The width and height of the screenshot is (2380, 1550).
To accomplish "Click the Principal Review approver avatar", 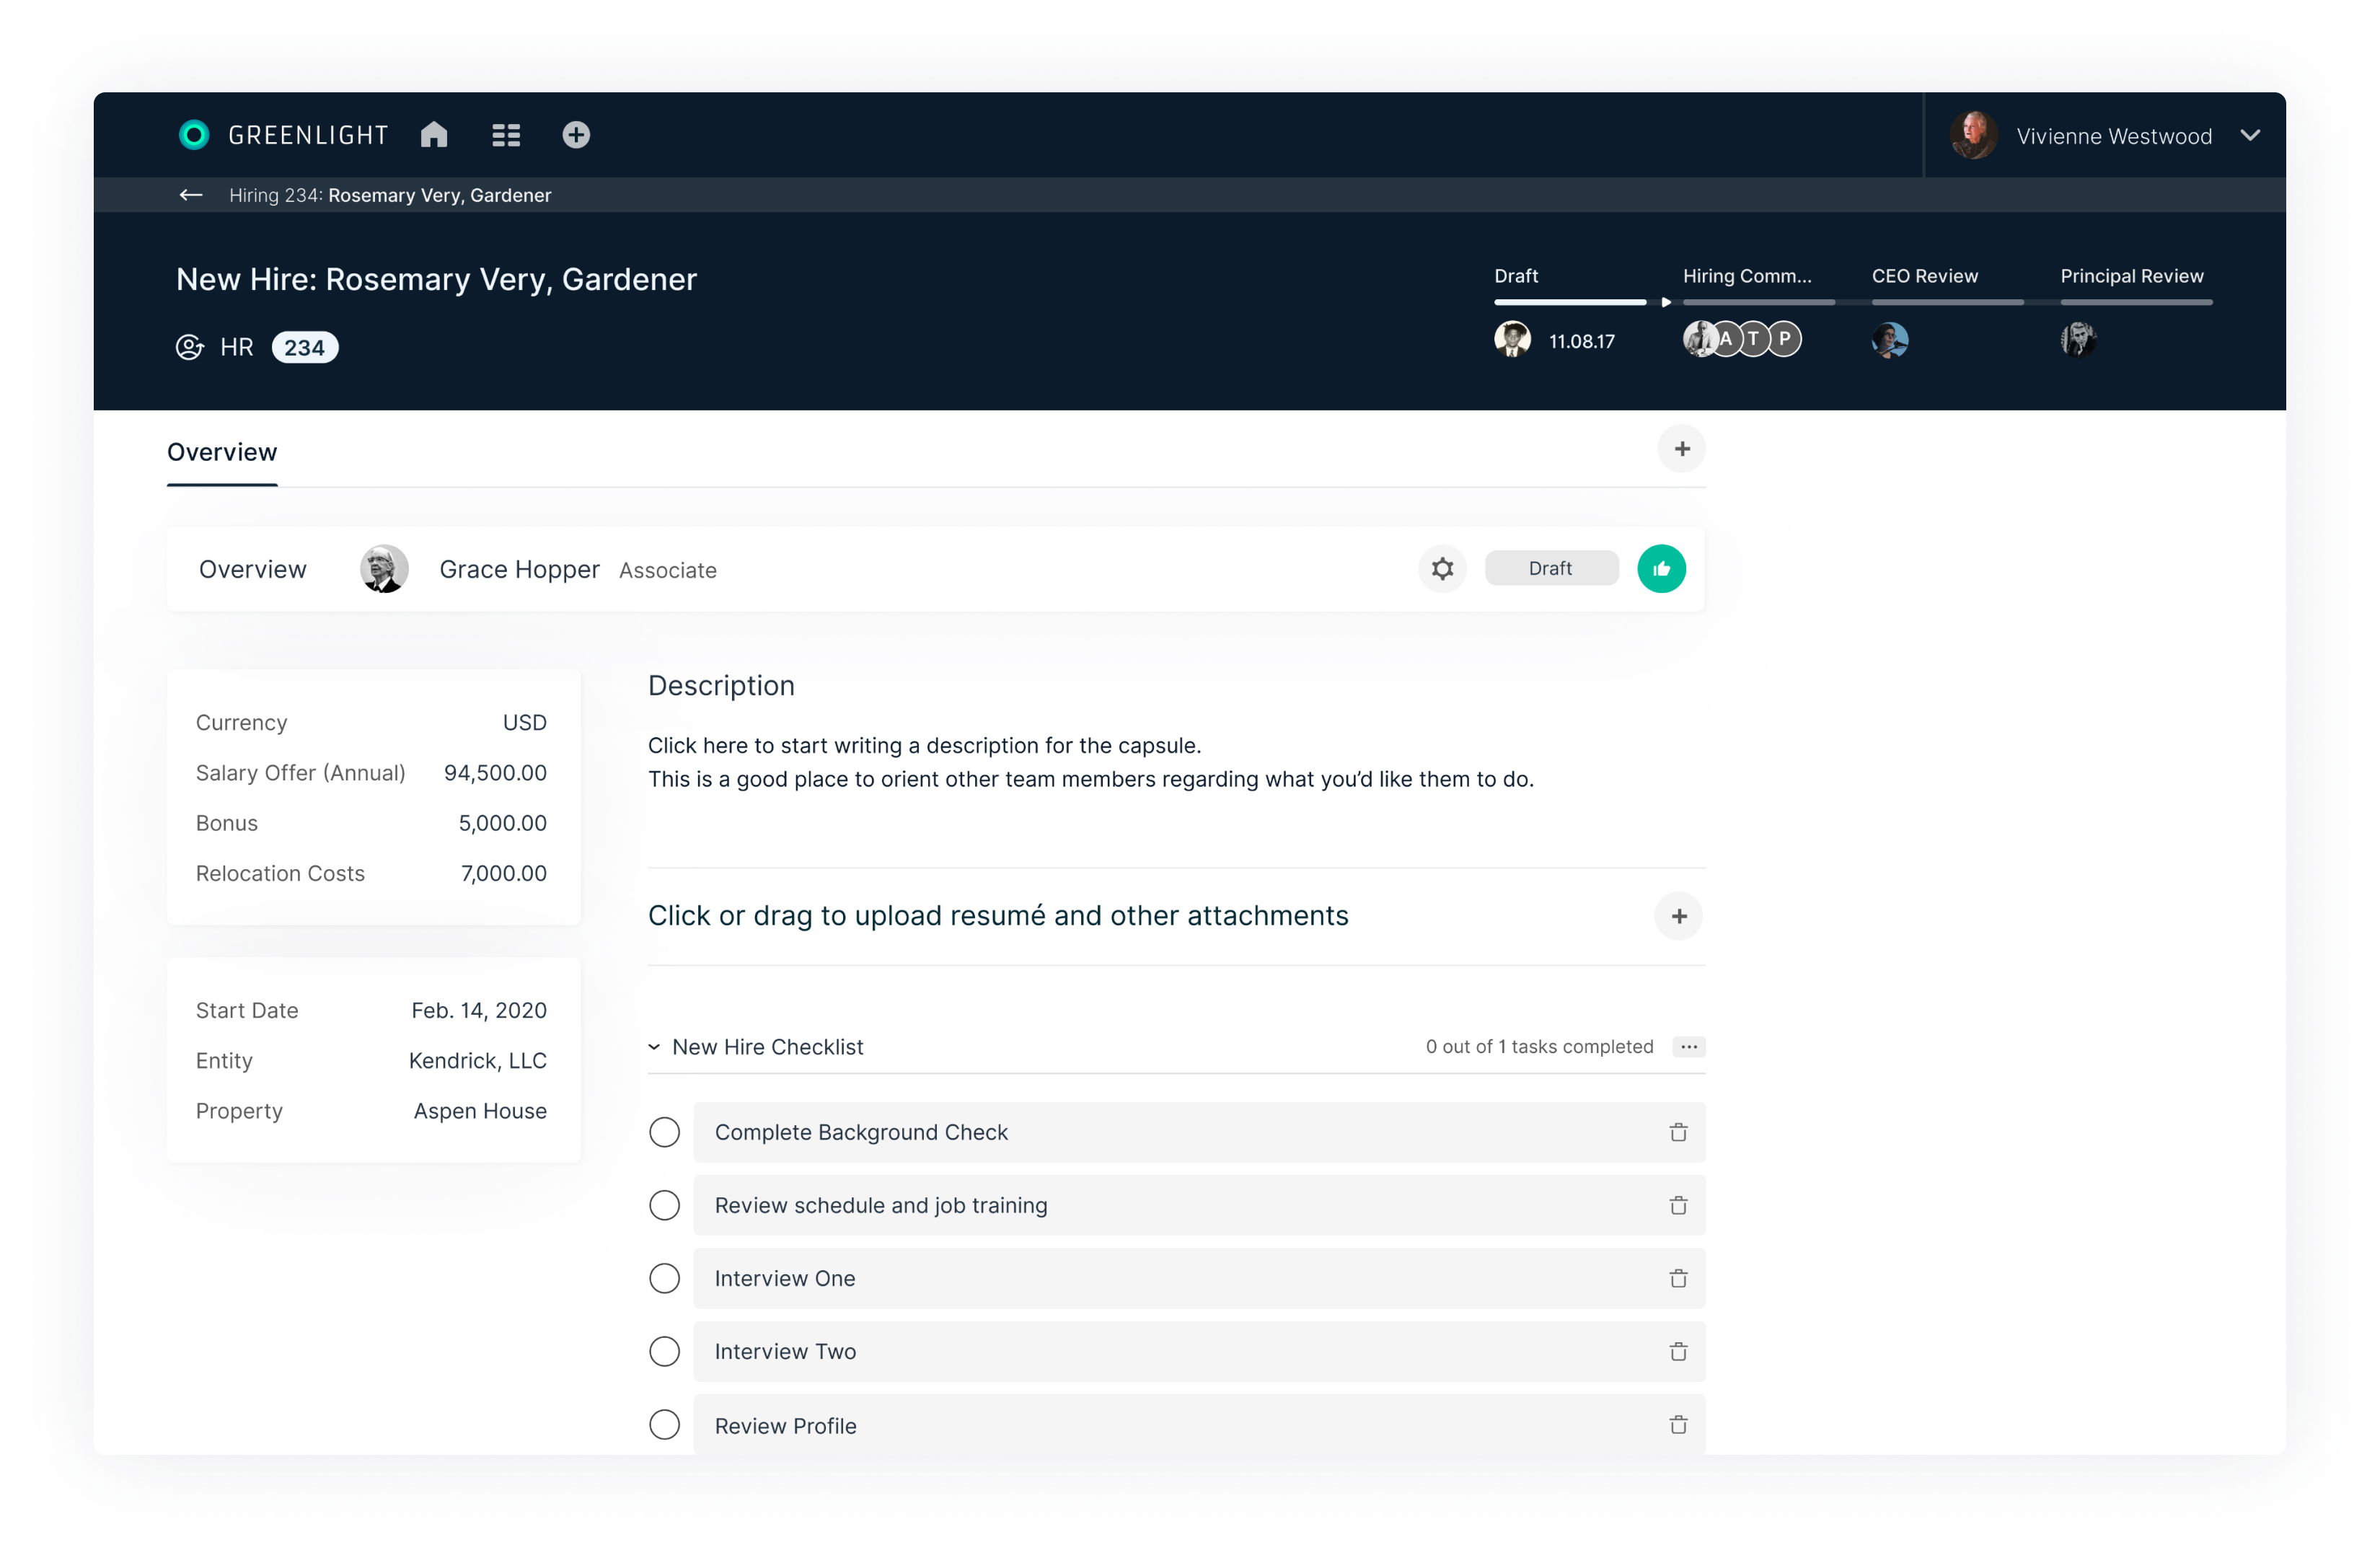I will 2078,339.
